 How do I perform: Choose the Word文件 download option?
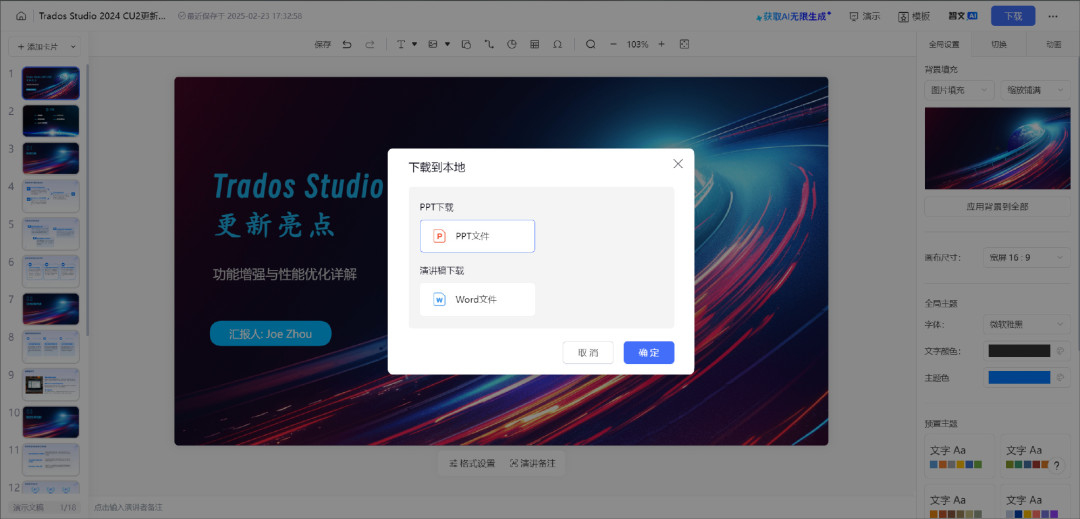coord(477,299)
